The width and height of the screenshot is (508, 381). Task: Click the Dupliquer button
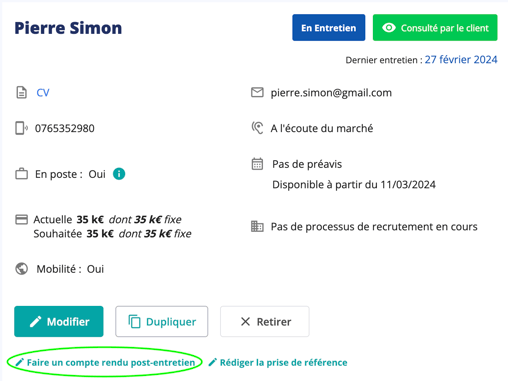pos(162,321)
